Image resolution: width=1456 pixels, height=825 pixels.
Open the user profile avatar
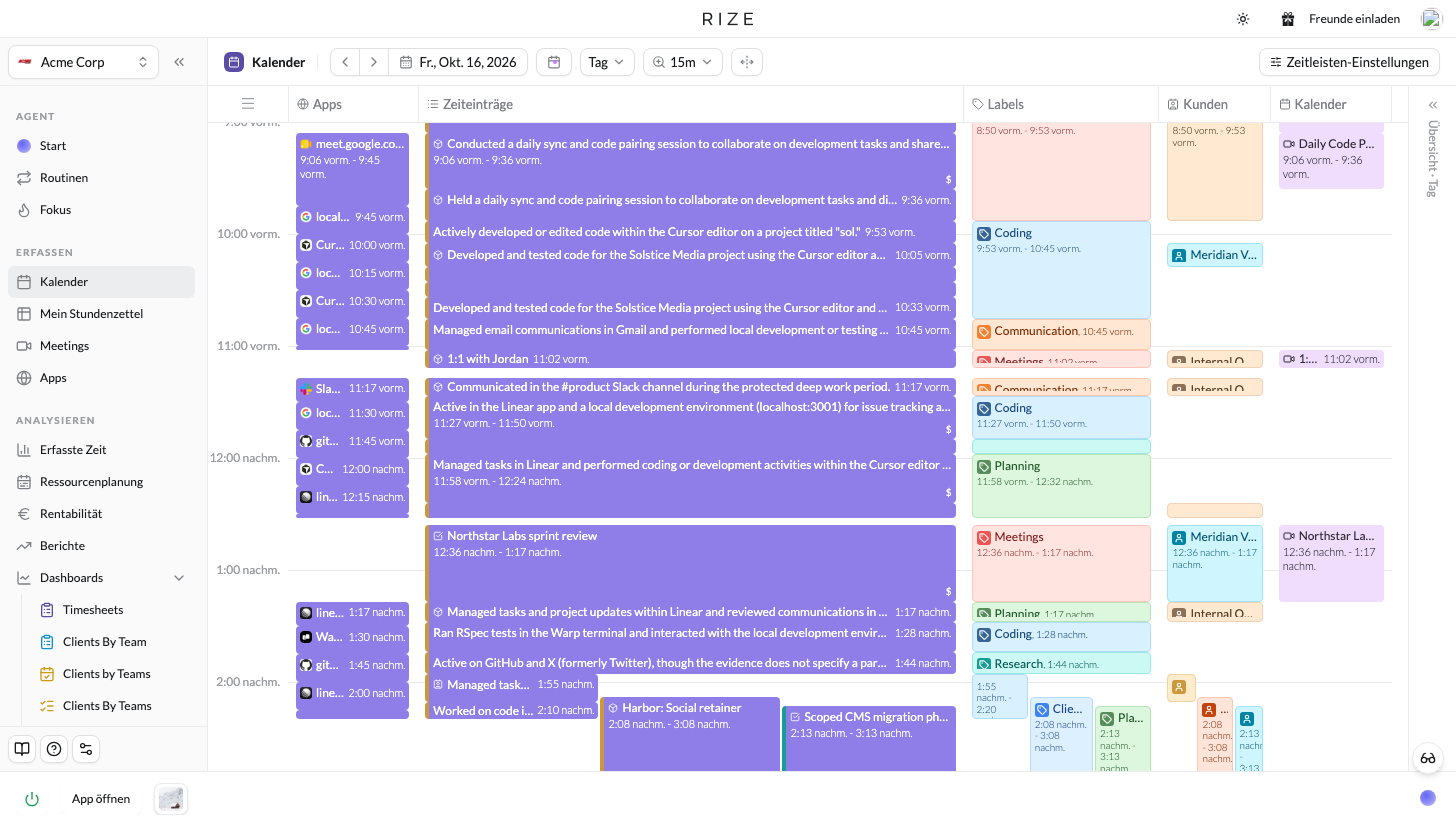[1431, 19]
